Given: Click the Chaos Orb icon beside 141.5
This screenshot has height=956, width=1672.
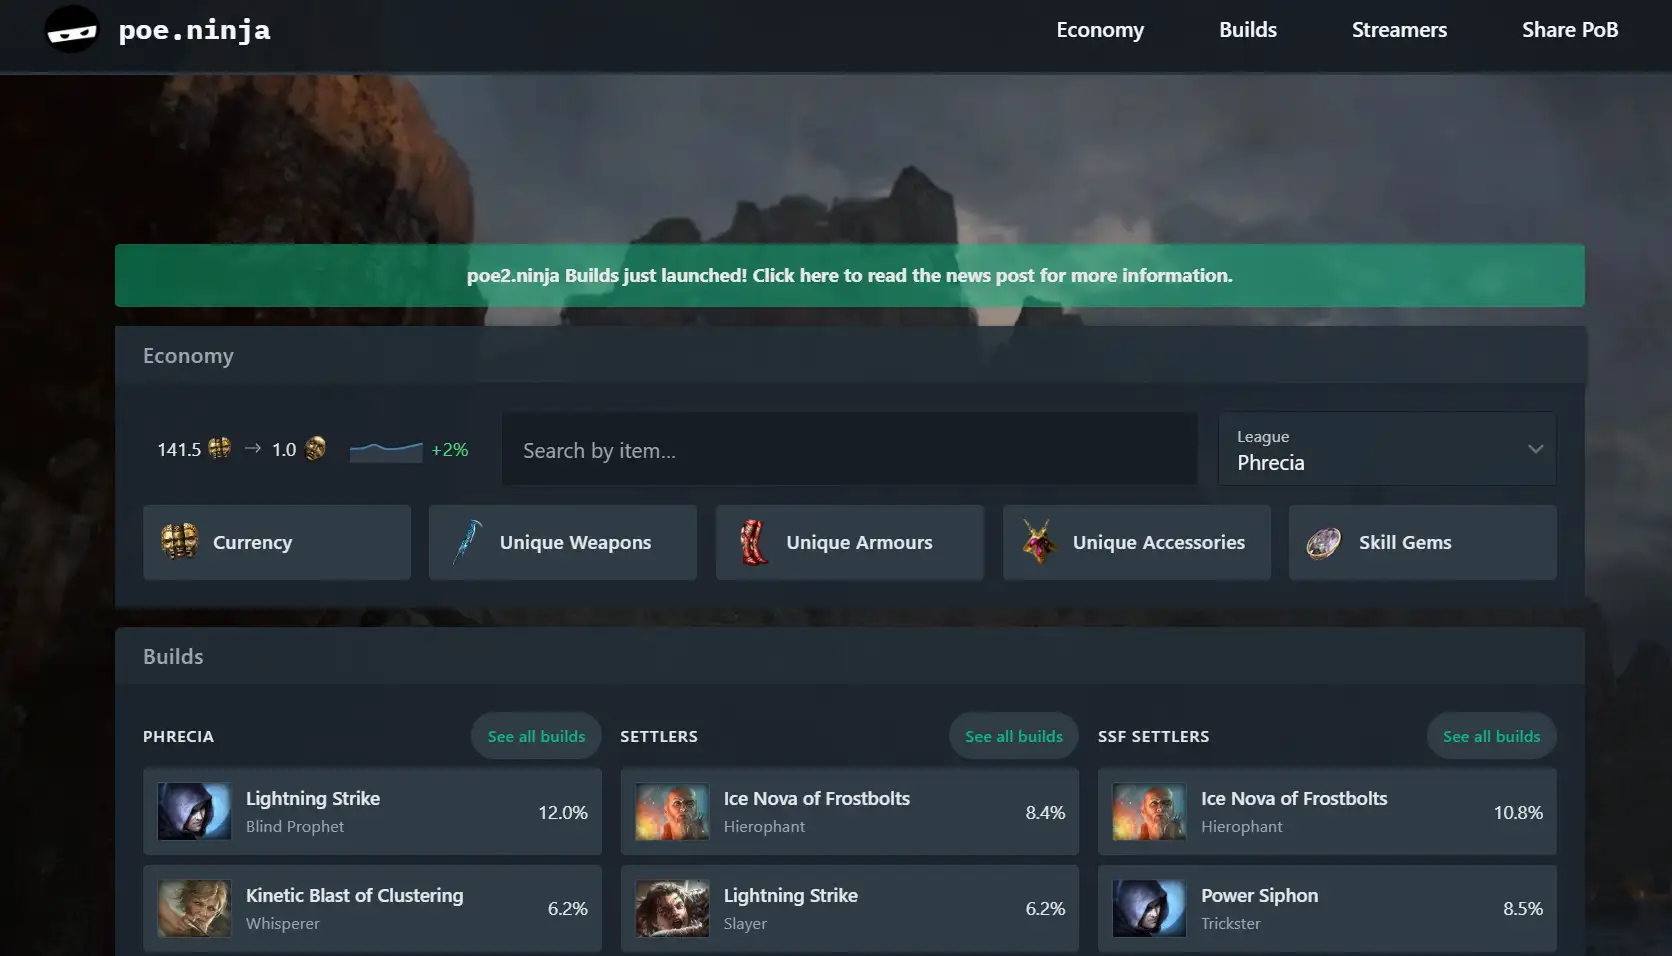Looking at the screenshot, I should pyautogui.click(x=220, y=448).
